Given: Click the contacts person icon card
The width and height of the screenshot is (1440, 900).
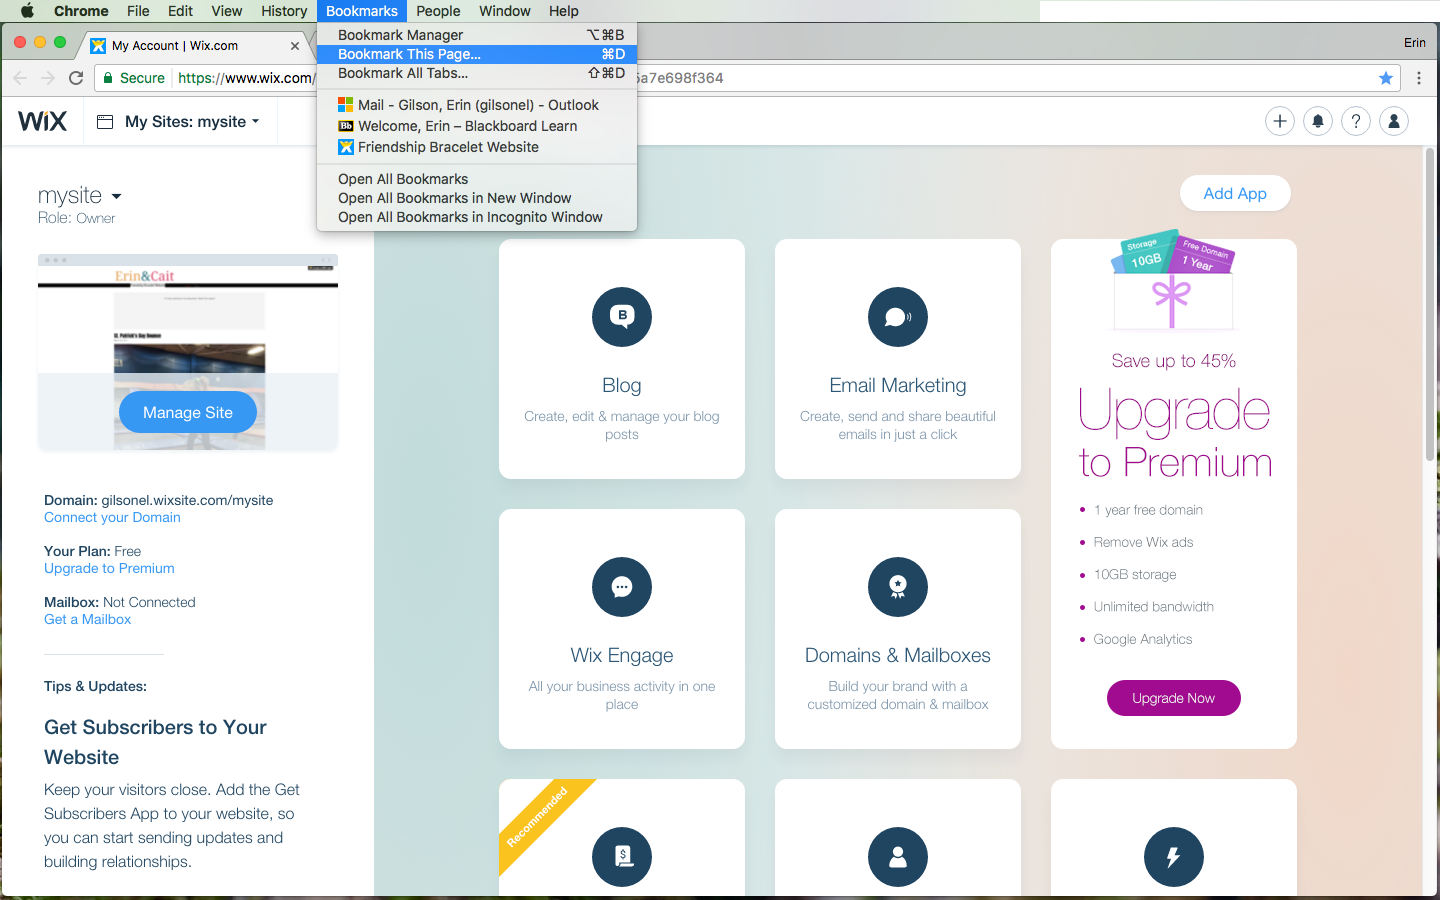Looking at the screenshot, I should point(897,857).
